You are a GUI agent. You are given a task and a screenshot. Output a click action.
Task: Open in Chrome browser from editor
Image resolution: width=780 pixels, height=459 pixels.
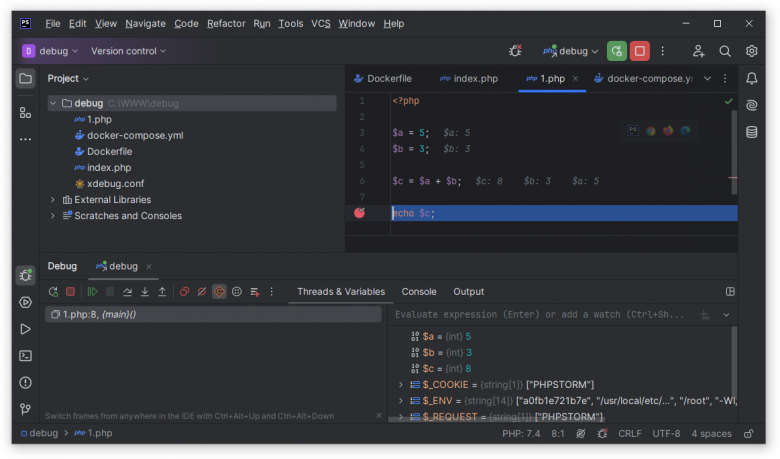pos(651,131)
